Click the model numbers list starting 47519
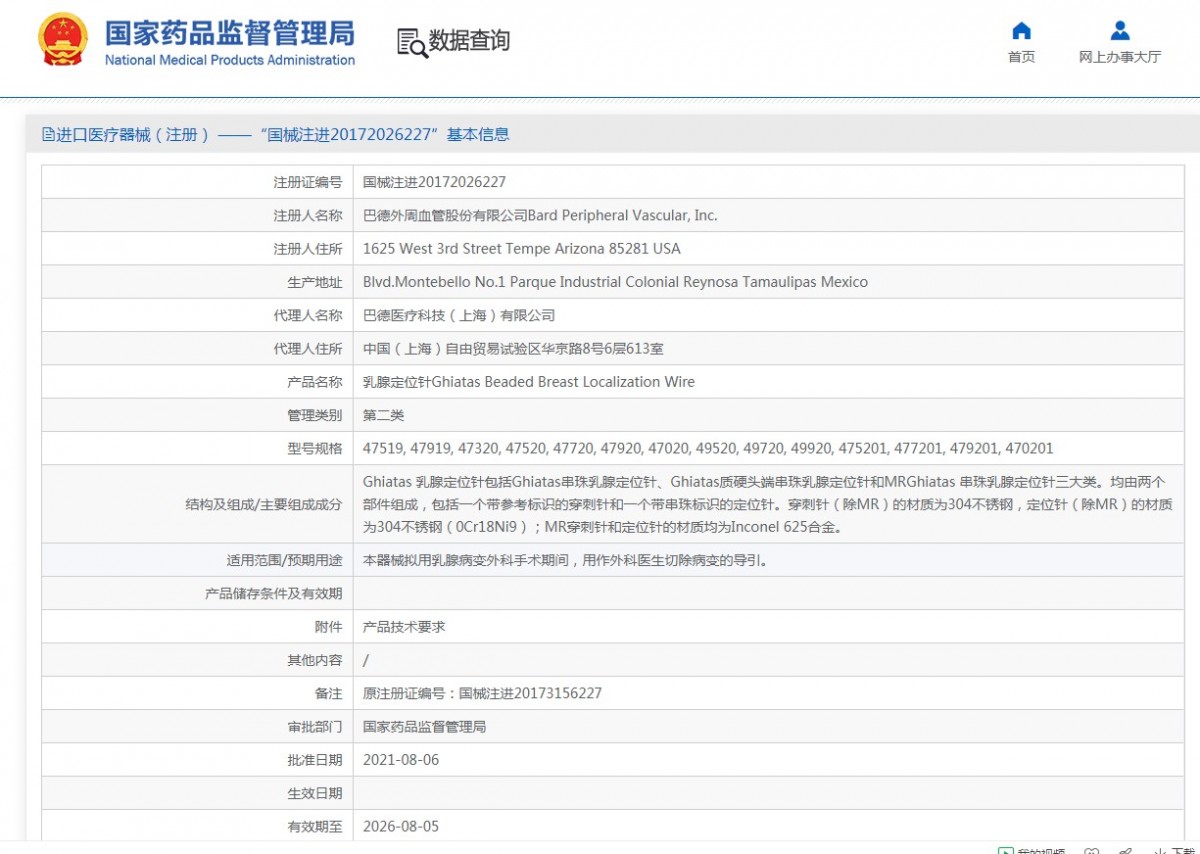This screenshot has height=854, width=1200. [707, 448]
